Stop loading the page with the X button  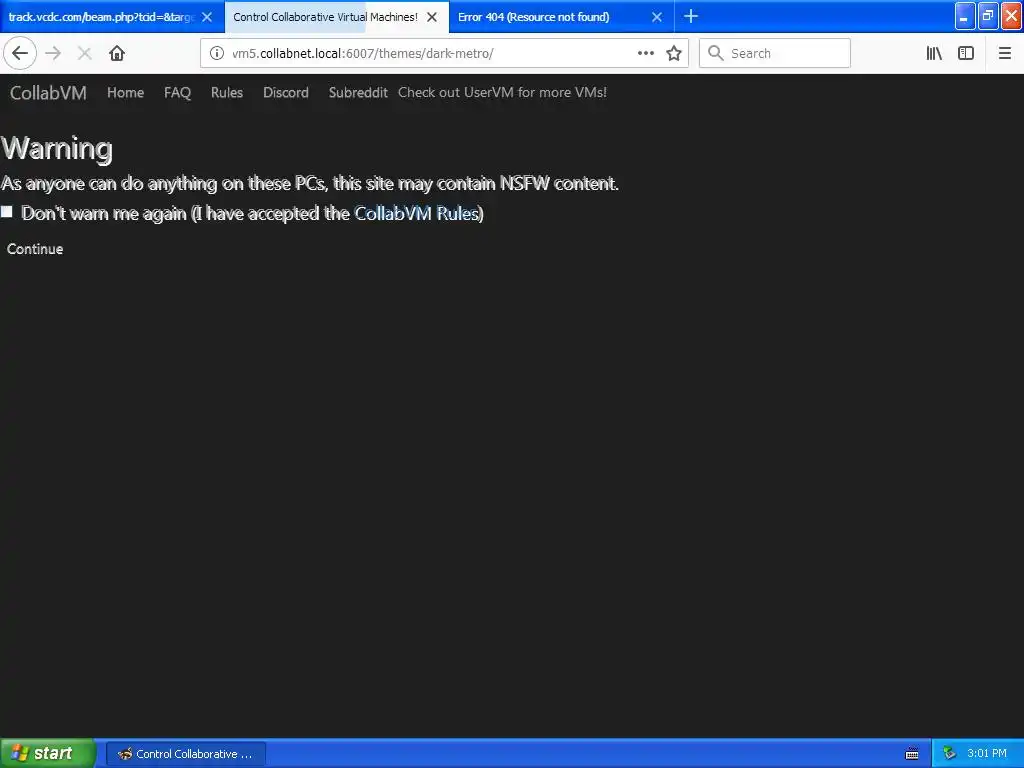(x=85, y=53)
